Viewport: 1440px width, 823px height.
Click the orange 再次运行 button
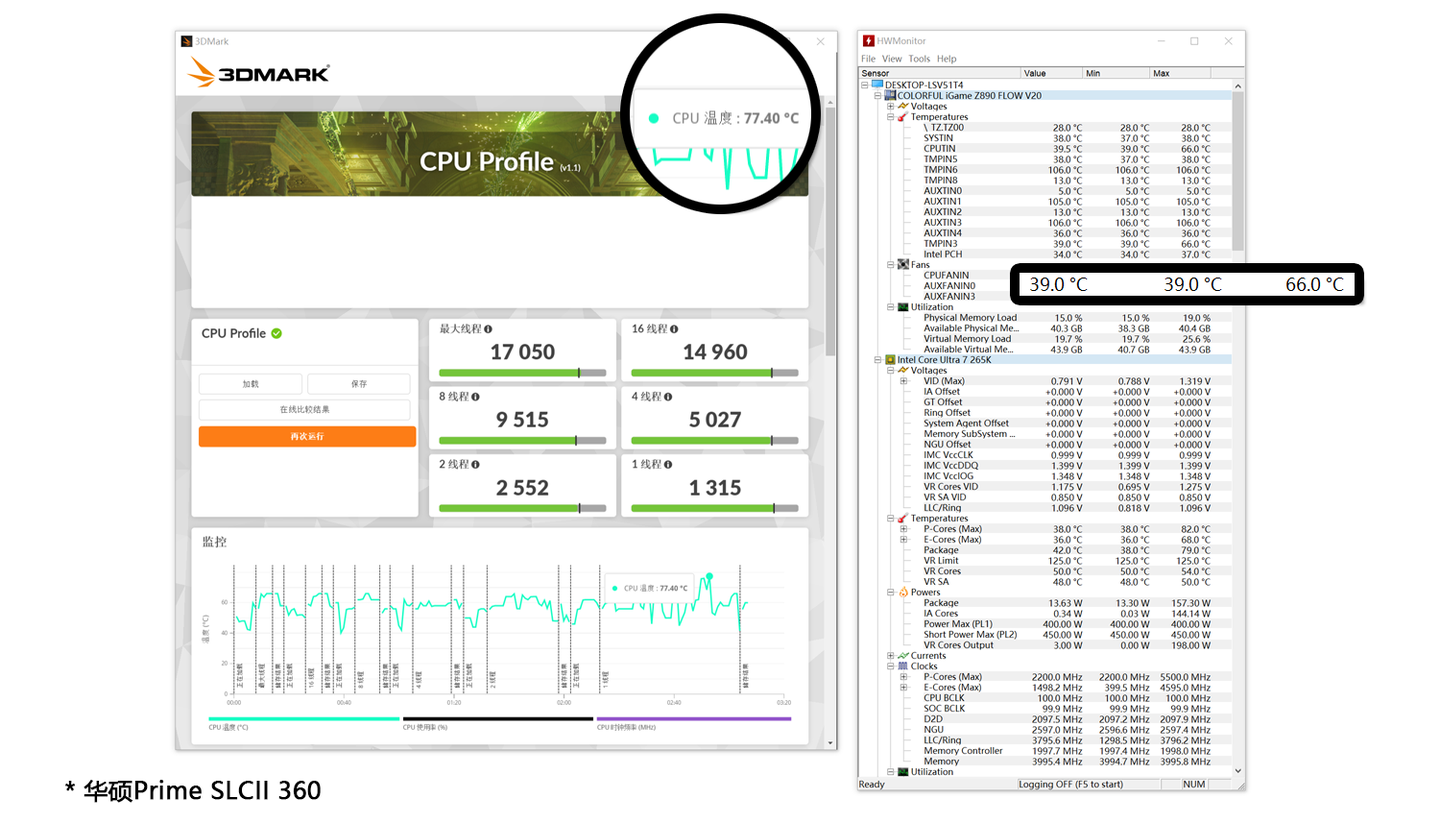tap(307, 436)
